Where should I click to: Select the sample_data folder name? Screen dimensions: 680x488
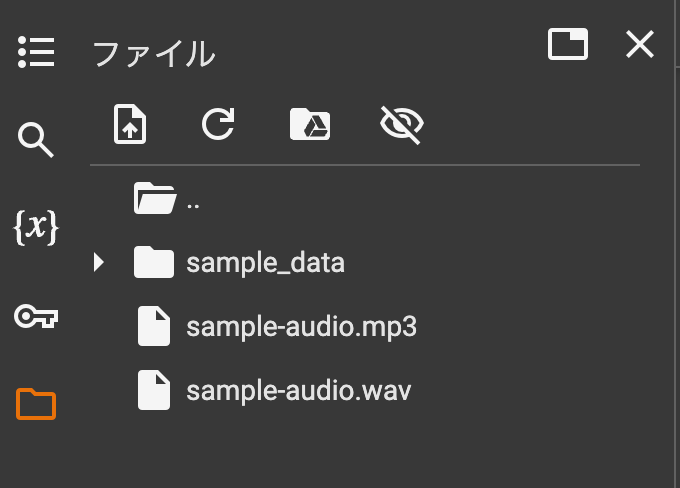(x=265, y=263)
